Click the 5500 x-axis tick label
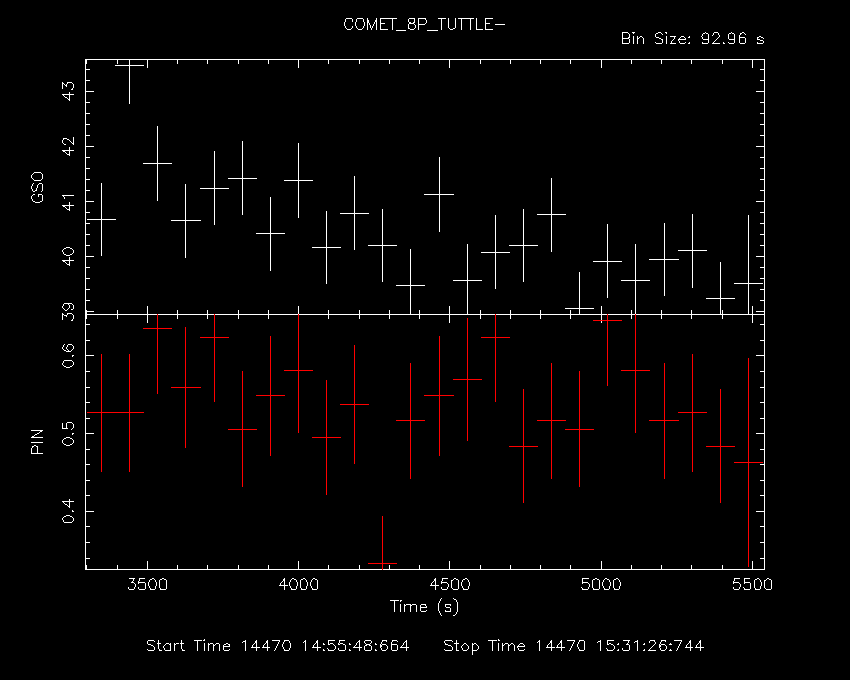This screenshot has height=680, width=850. point(752,585)
